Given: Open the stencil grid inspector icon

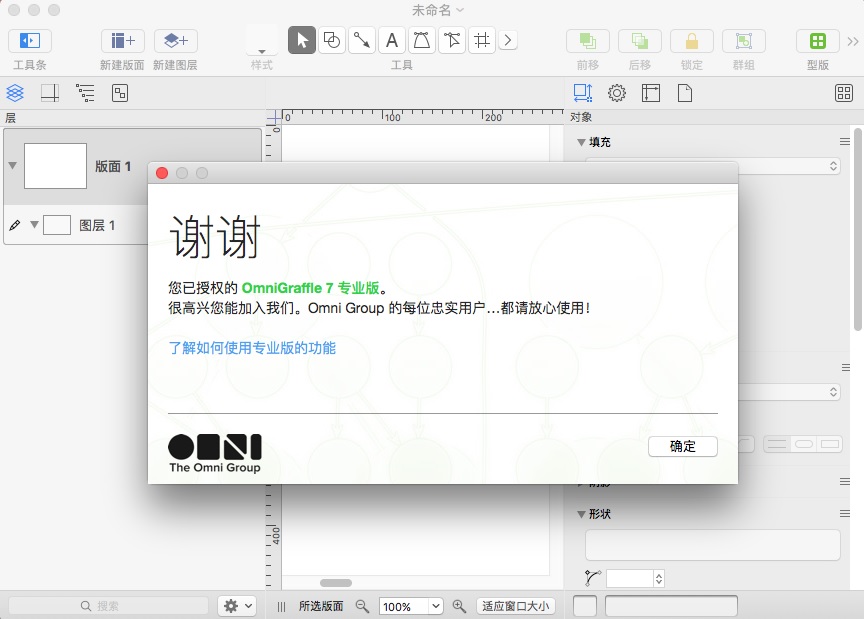Looking at the screenshot, I should tap(844, 93).
